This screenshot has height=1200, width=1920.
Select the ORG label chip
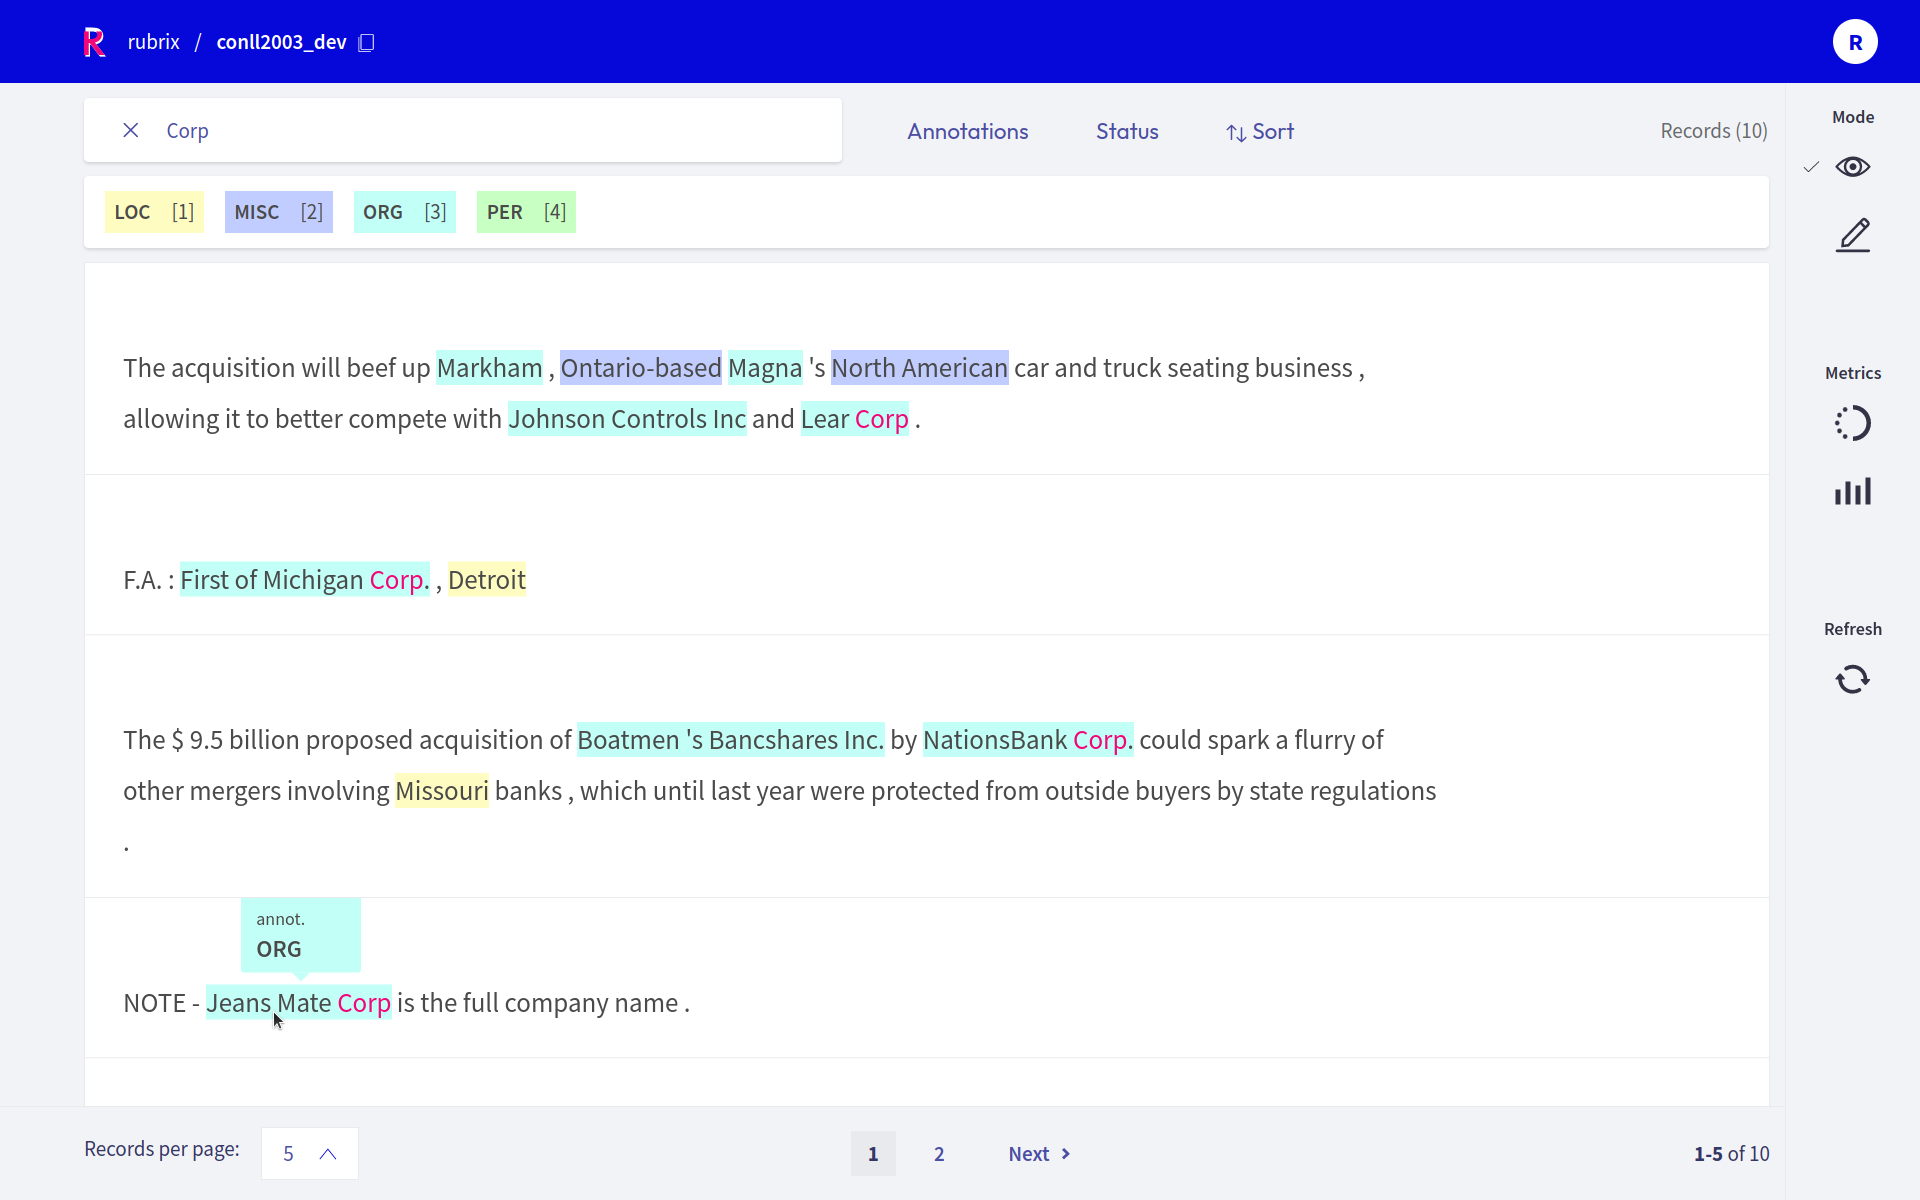pyautogui.click(x=404, y=212)
